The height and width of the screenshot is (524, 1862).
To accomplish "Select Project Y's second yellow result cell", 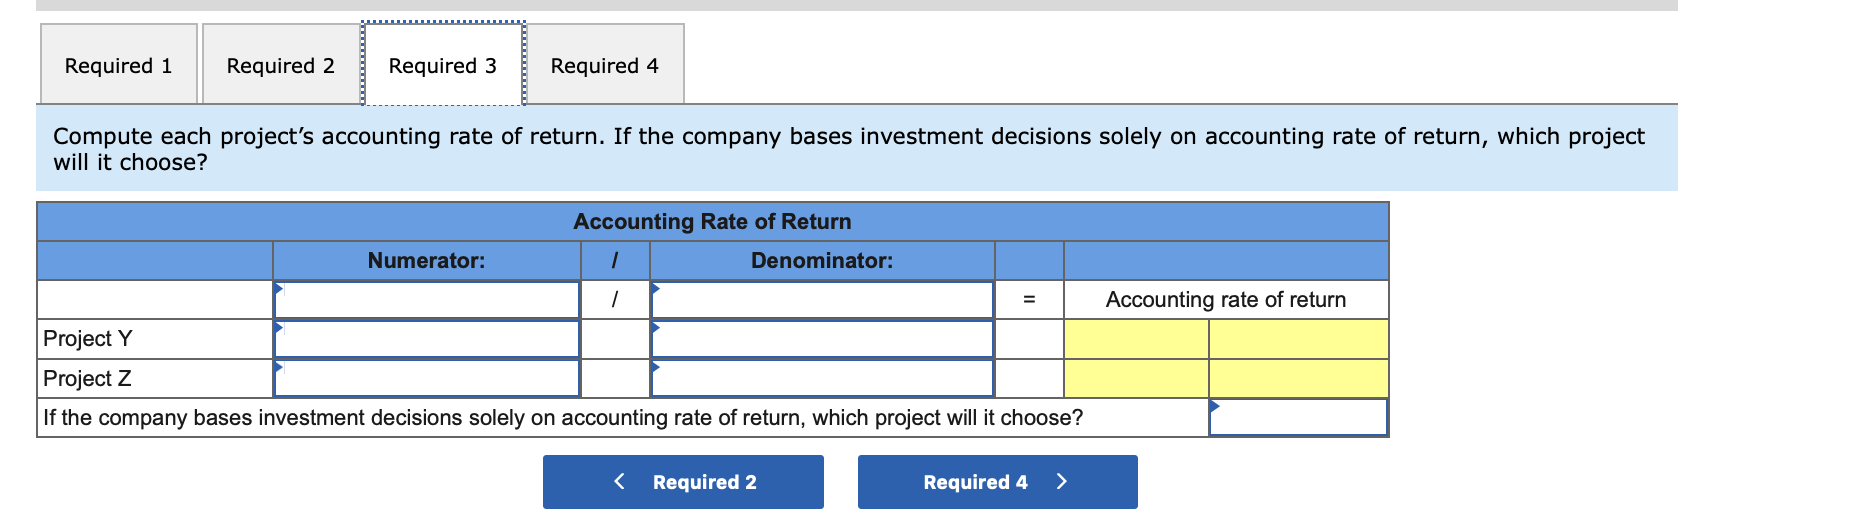I will pyautogui.click(x=1298, y=339).
